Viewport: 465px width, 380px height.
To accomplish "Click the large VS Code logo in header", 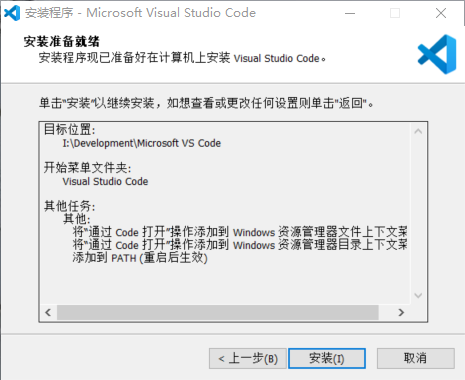I will coord(437,54).
